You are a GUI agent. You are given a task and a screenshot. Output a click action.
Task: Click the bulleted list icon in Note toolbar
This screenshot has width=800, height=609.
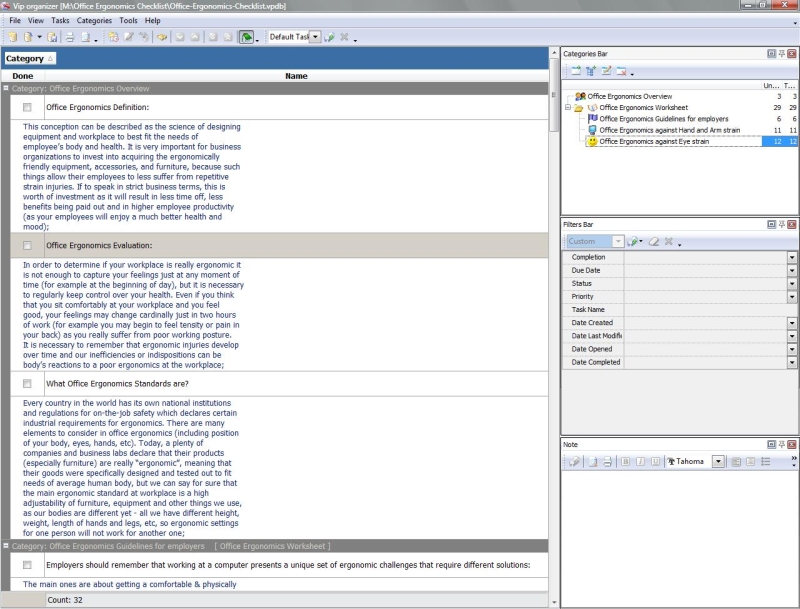pos(765,461)
